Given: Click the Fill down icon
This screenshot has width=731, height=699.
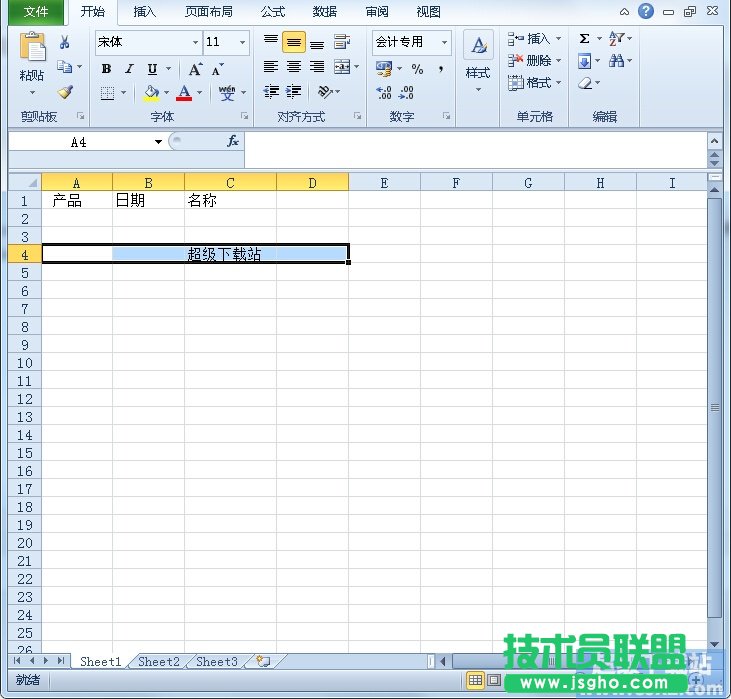Looking at the screenshot, I should coord(585,61).
